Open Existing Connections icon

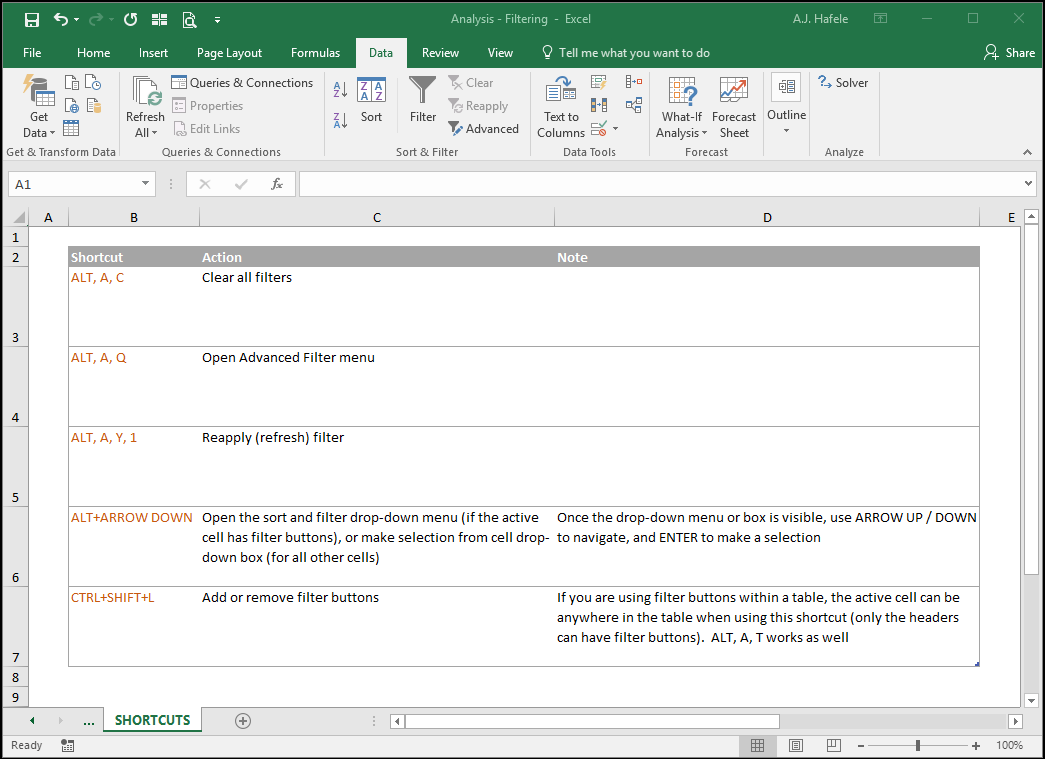click(93, 105)
